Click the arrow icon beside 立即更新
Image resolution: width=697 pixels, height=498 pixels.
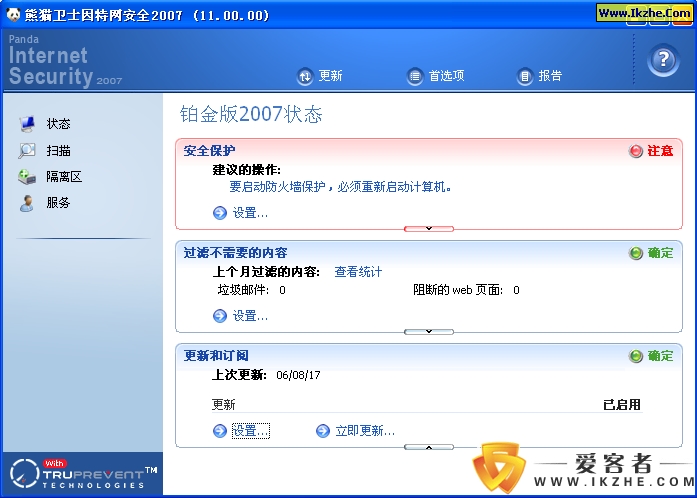323,431
